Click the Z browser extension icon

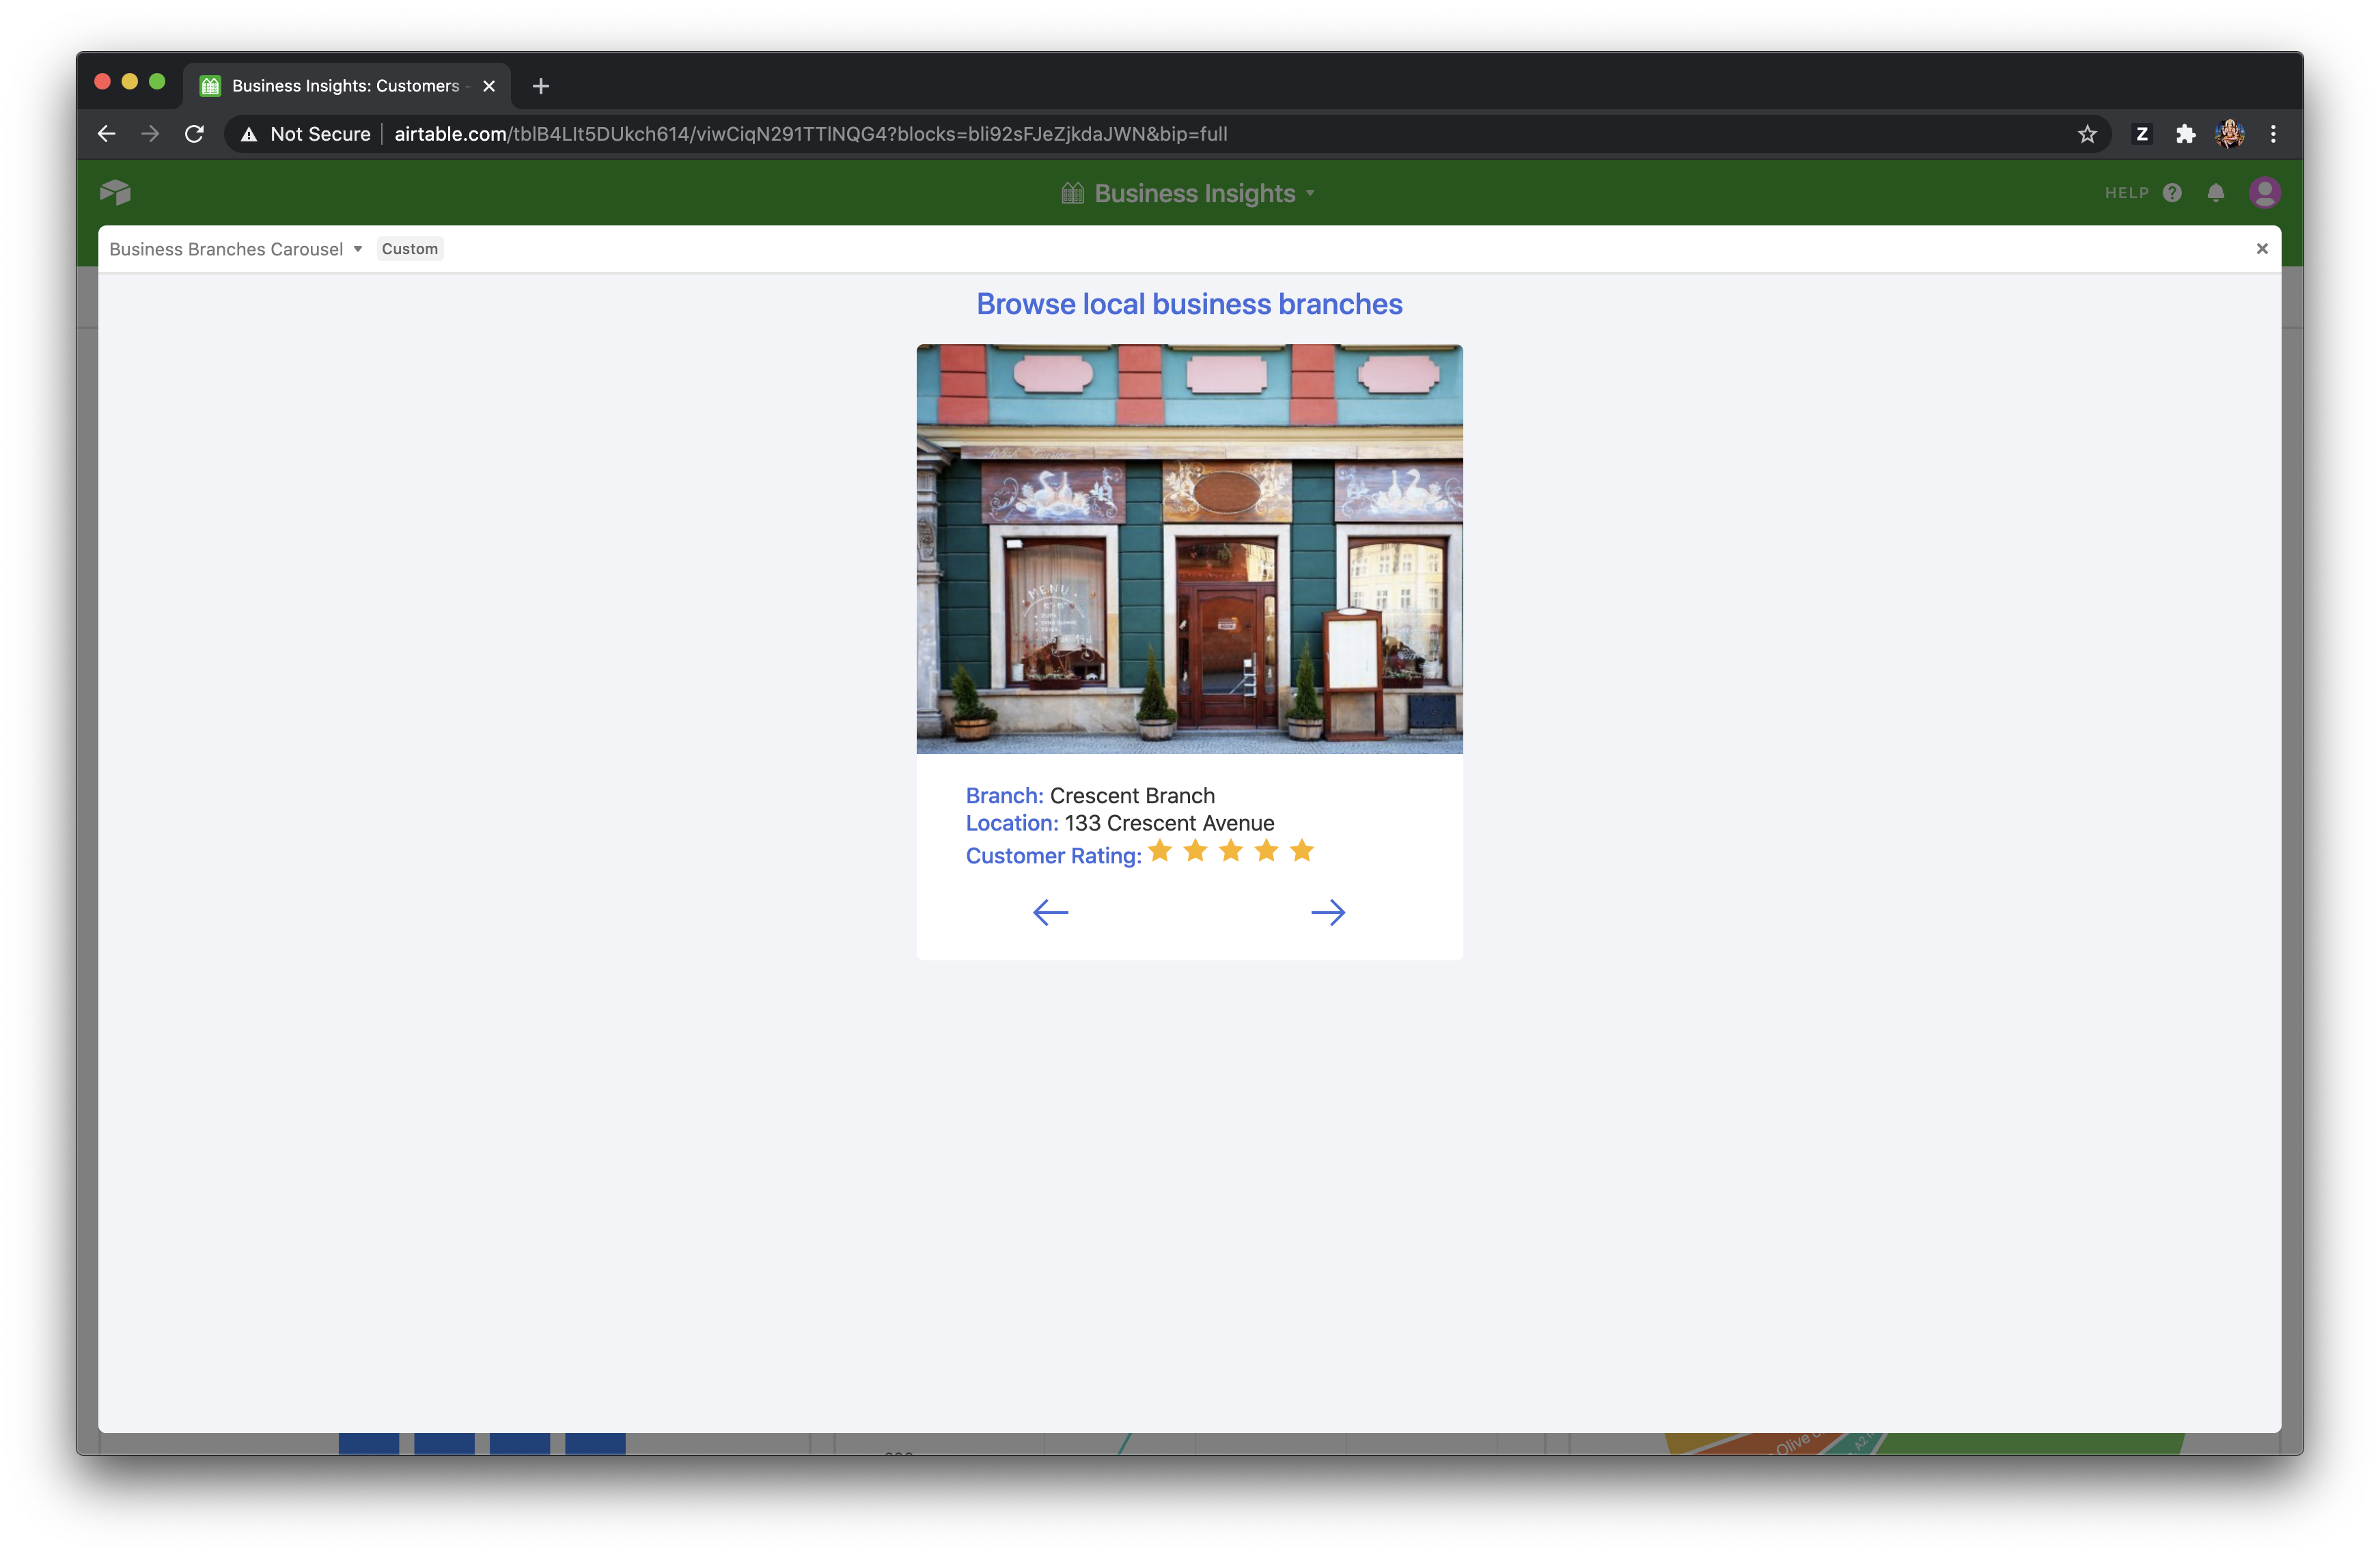coord(2141,134)
